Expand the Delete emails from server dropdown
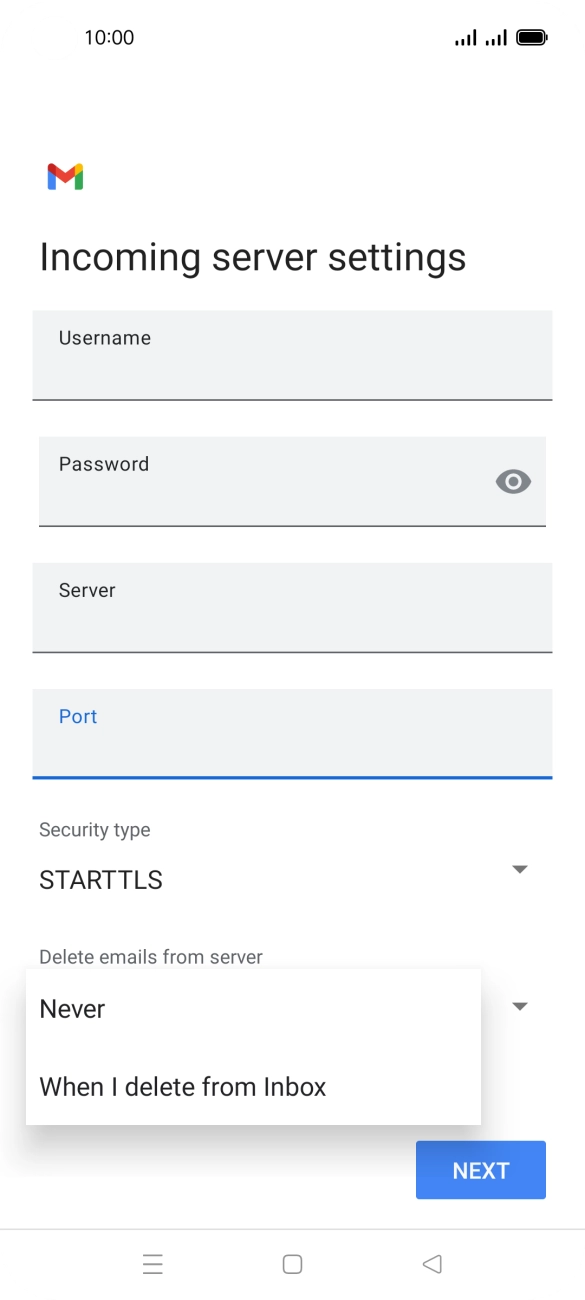The height and width of the screenshot is (1300, 585). 519,1006
